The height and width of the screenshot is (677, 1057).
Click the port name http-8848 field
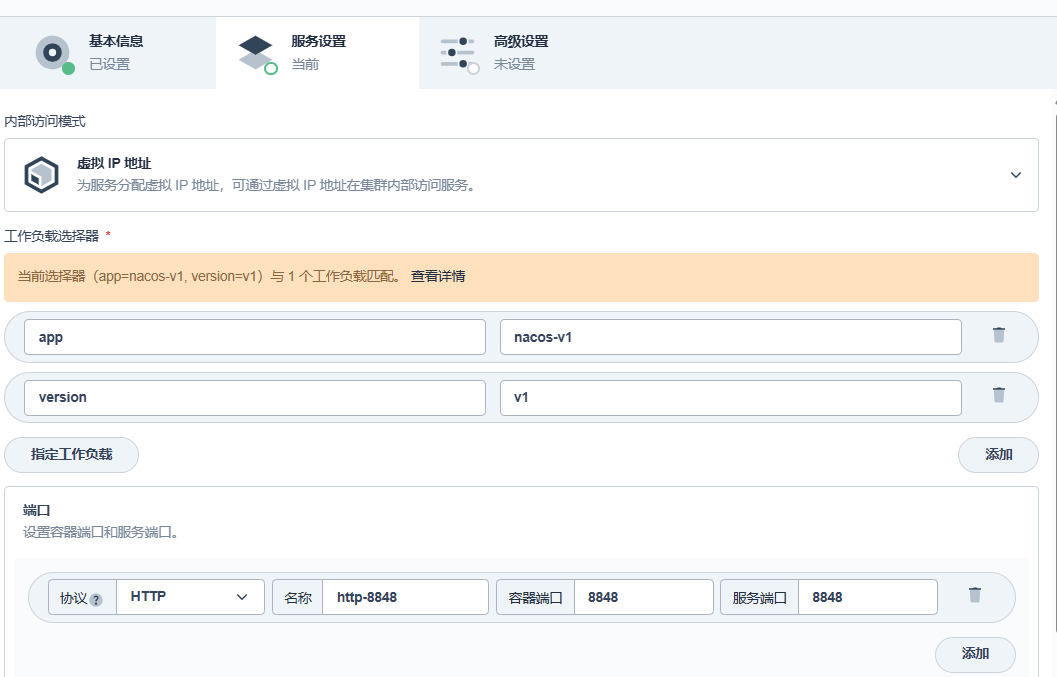pos(405,597)
